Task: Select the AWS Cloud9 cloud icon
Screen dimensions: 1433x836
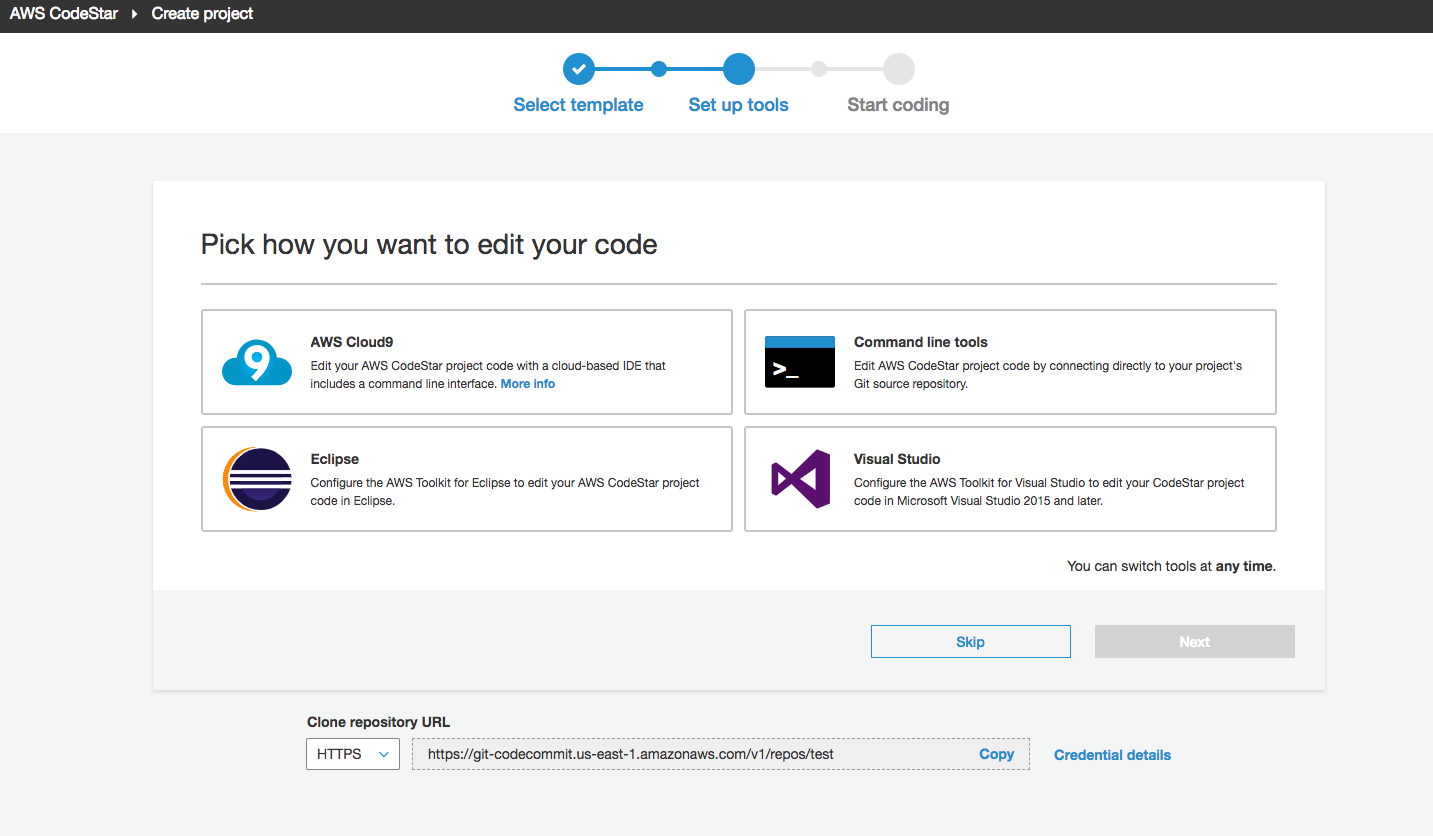Action: [x=256, y=362]
